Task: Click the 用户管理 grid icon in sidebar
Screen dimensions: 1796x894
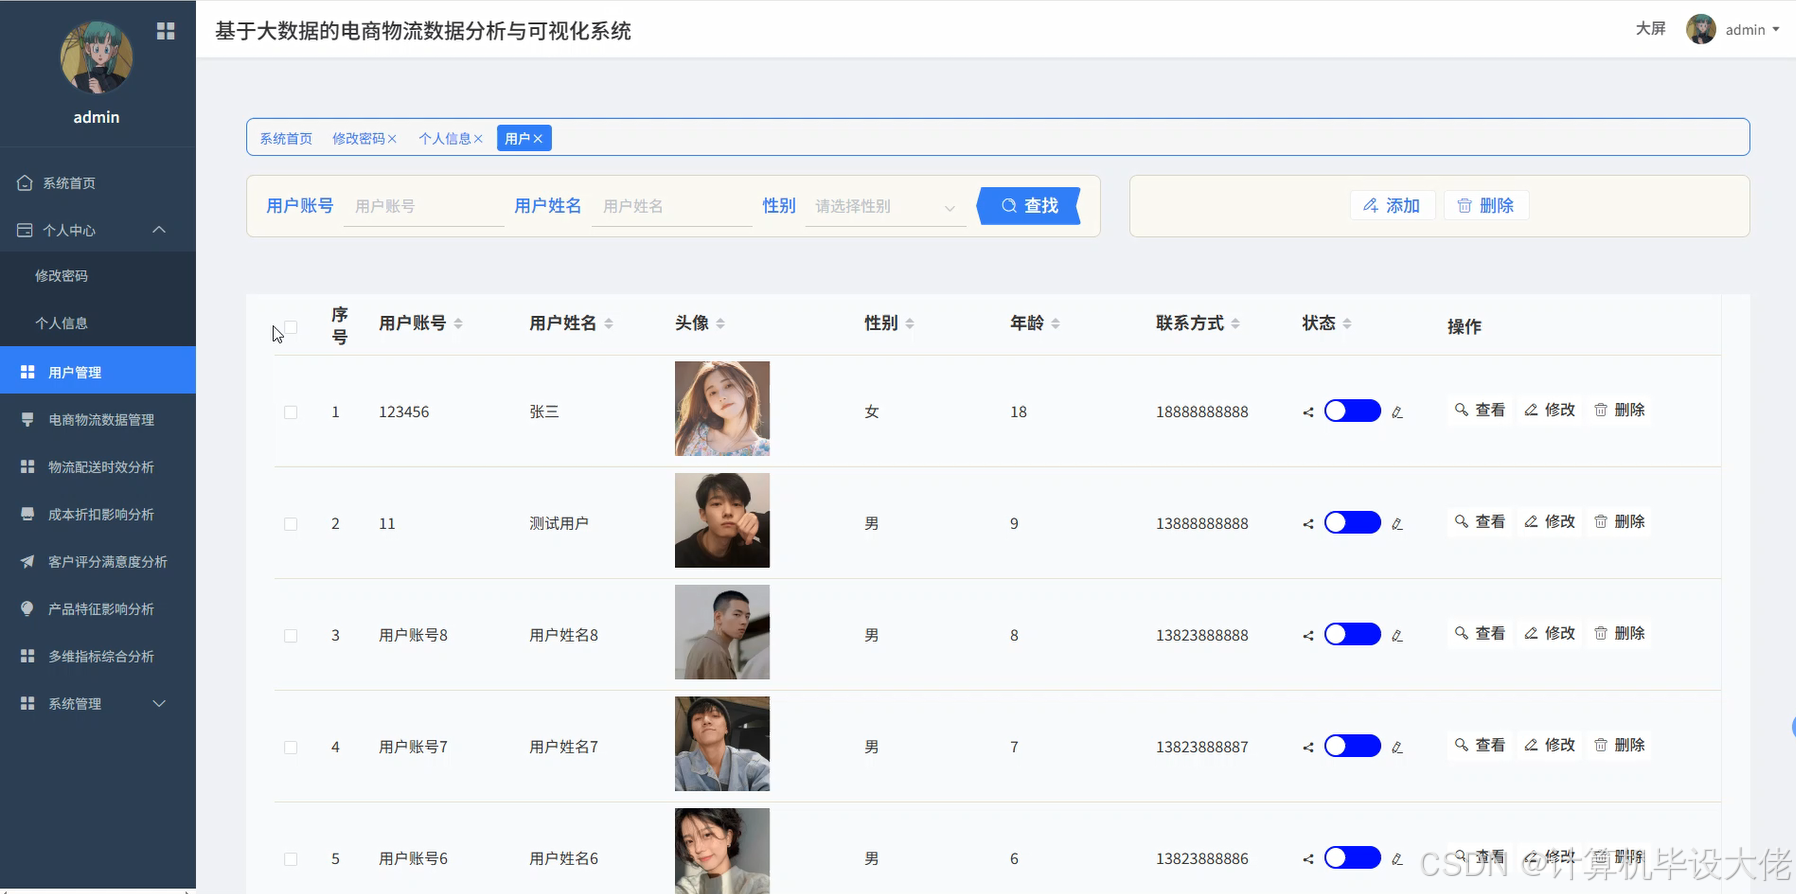Action: point(28,372)
